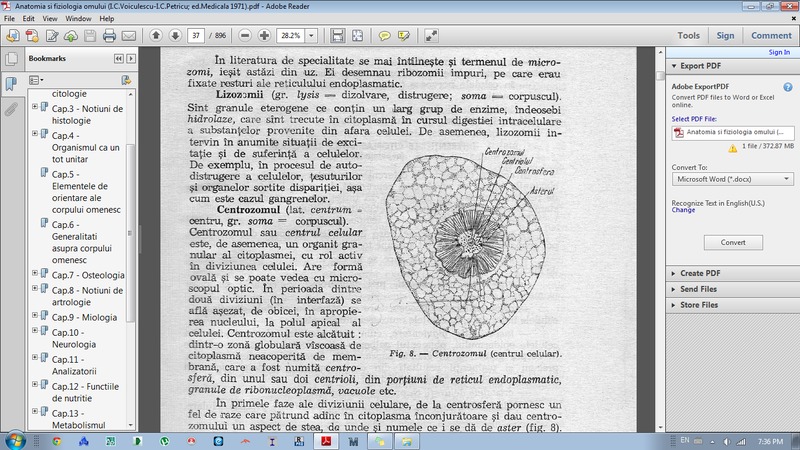Click the Save (floppy disk) icon
The image size is (800, 450).
pos(90,36)
